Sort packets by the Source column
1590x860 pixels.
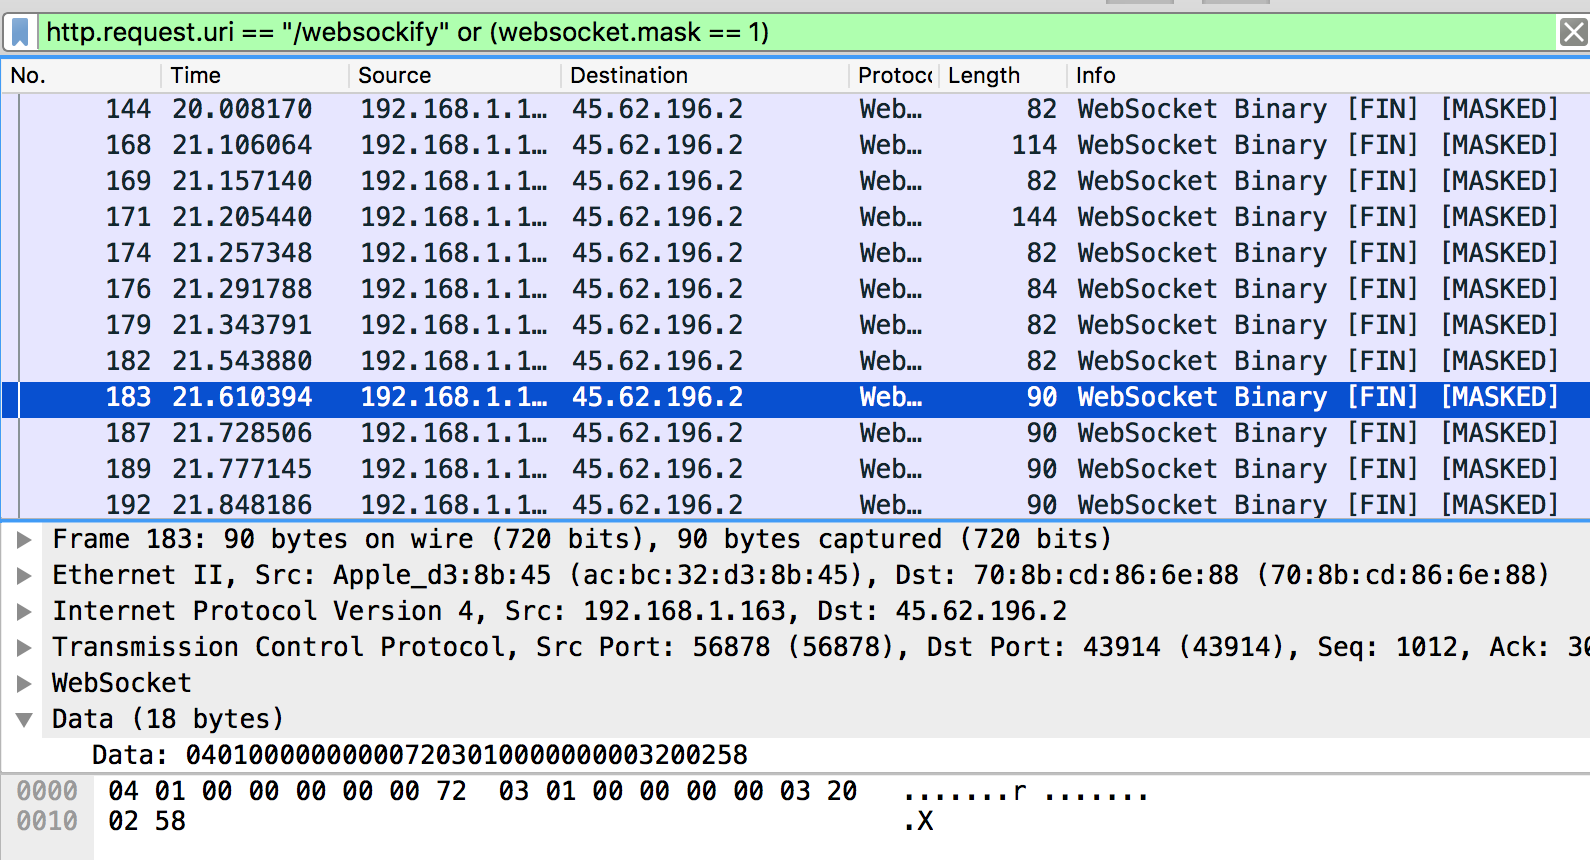(394, 76)
